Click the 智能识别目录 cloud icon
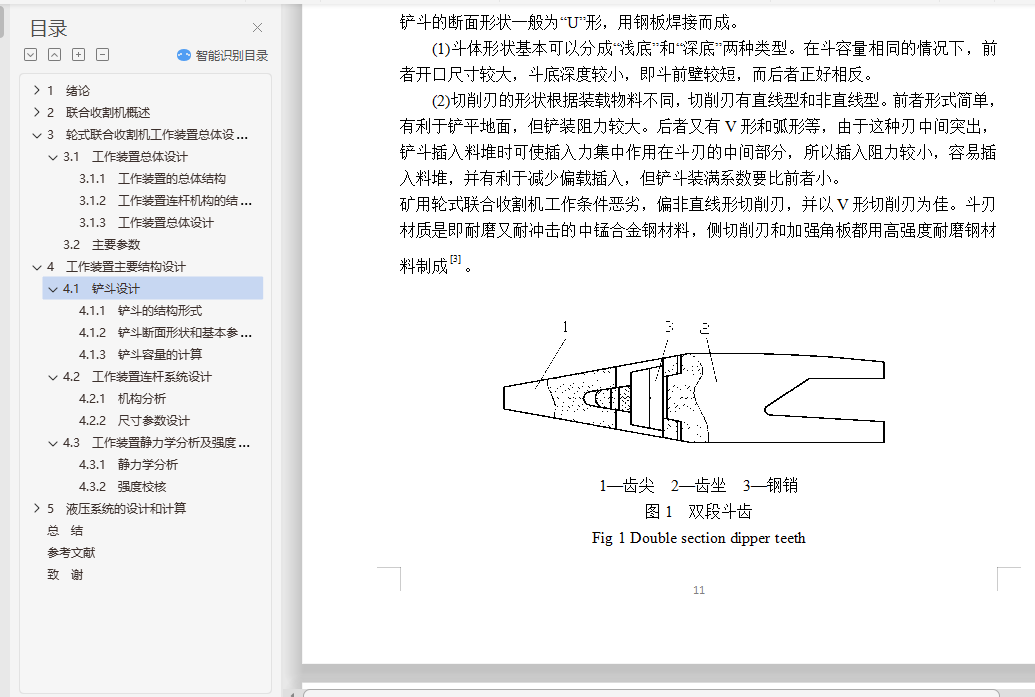Image resolution: width=1035 pixels, height=697 pixels. coord(184,55)
